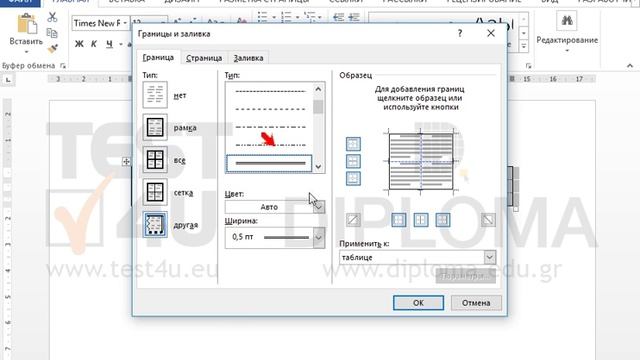Click the table move handle
The height and width of the screenshot is (360, 640).
(x=126, y=162)
